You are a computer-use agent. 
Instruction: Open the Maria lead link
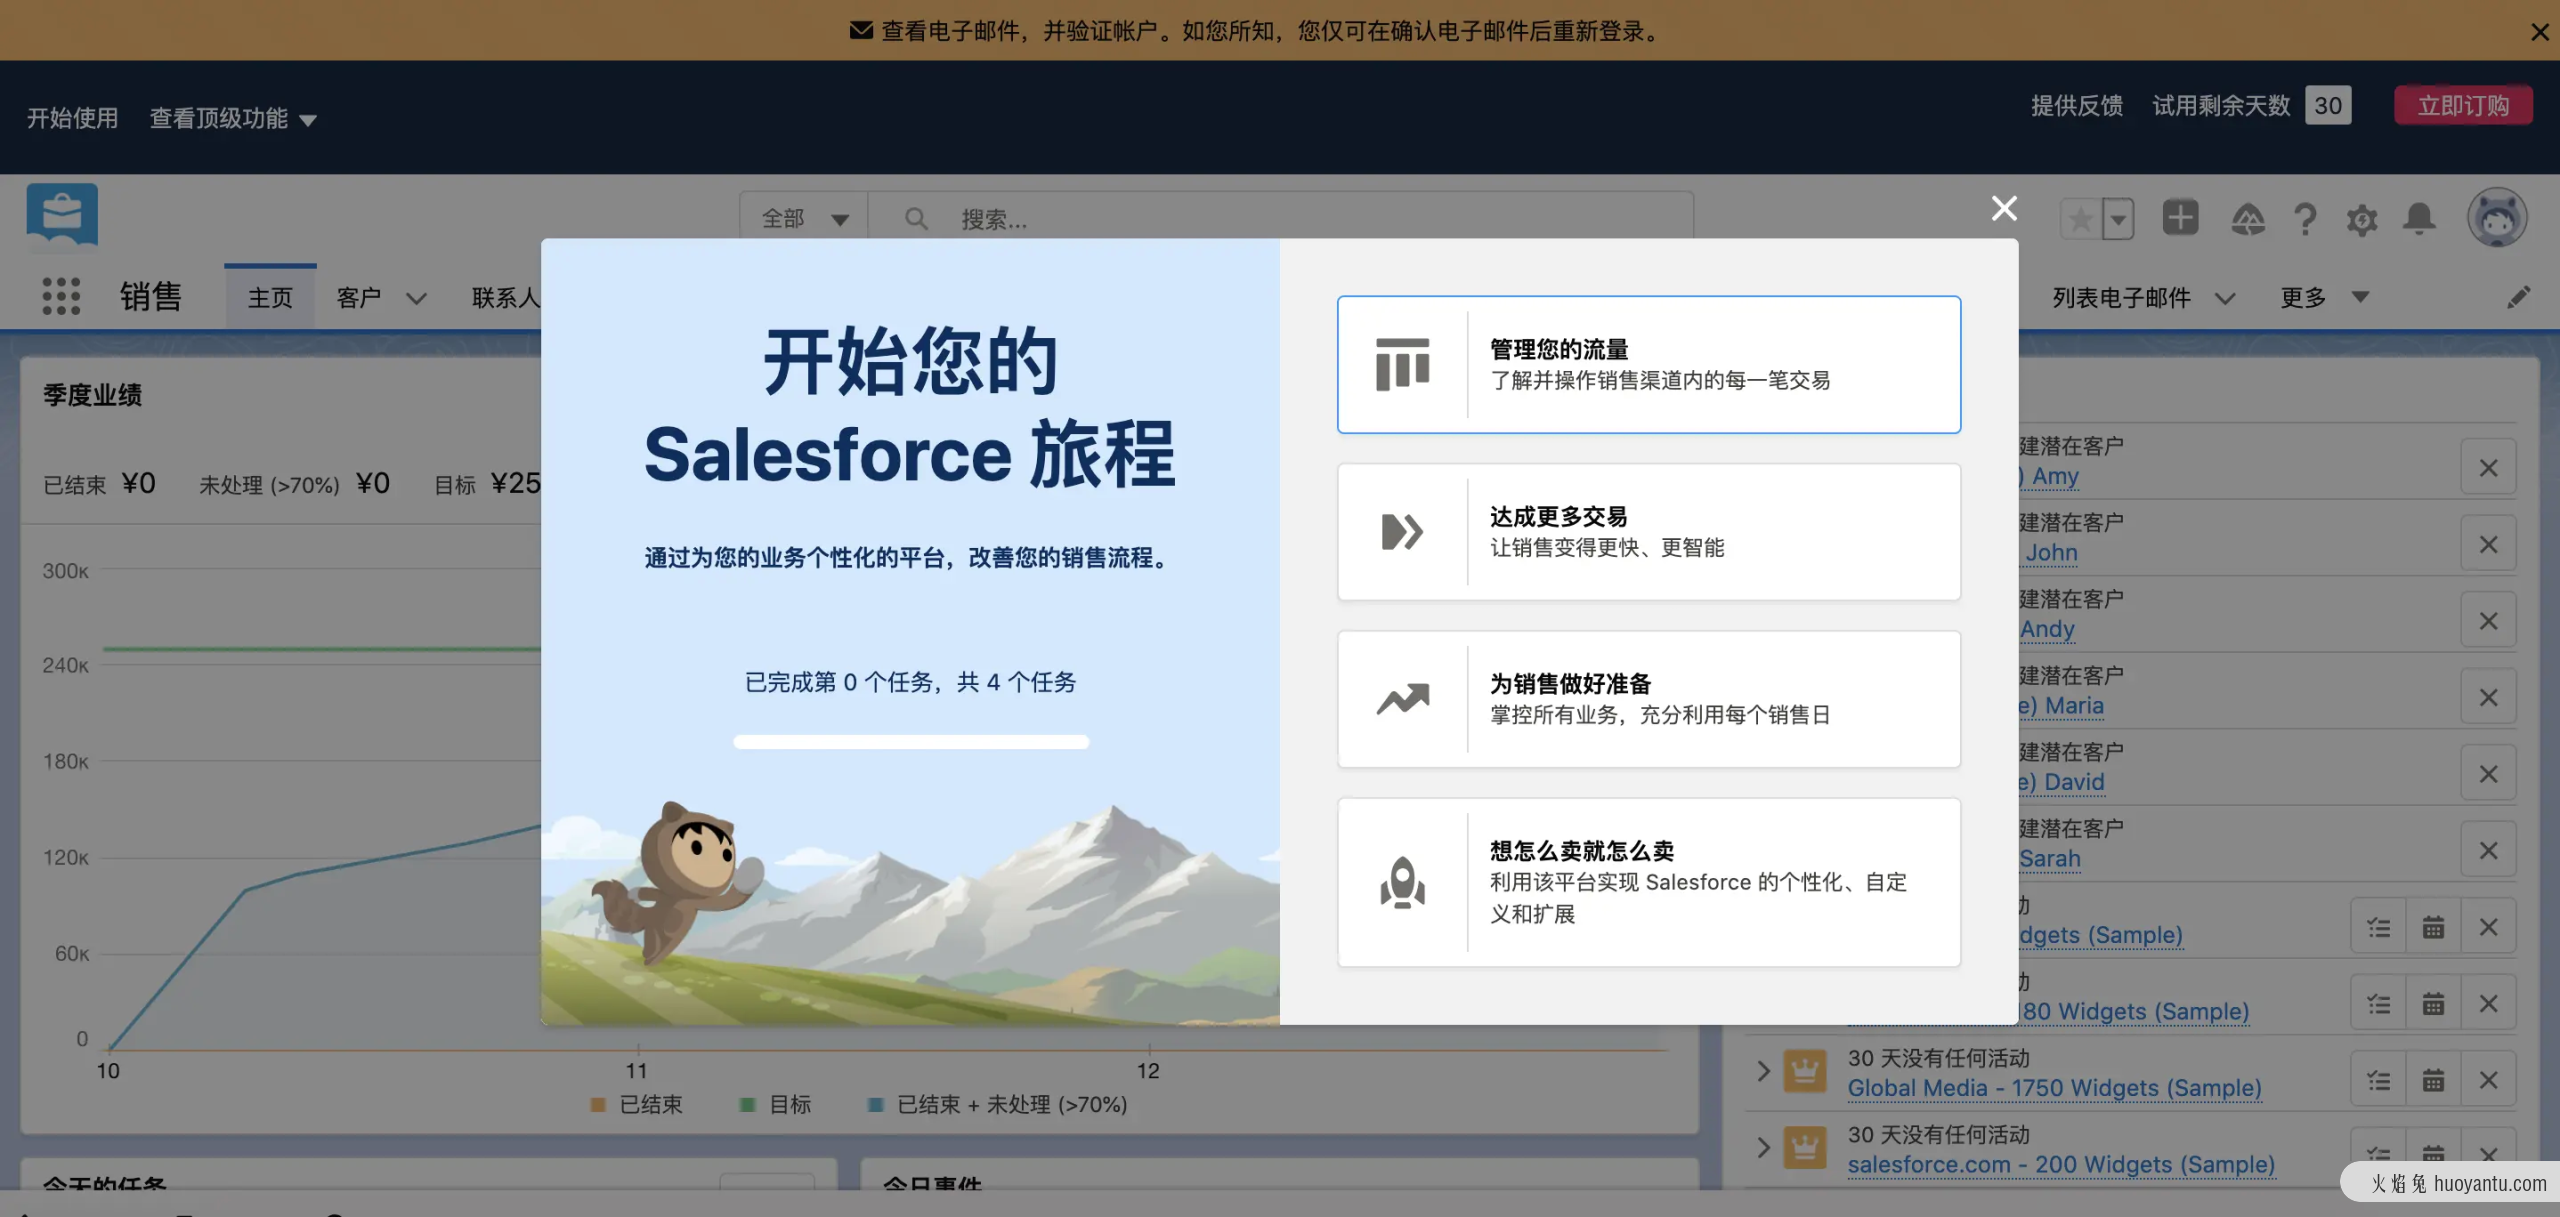(x=2061, y=705)
